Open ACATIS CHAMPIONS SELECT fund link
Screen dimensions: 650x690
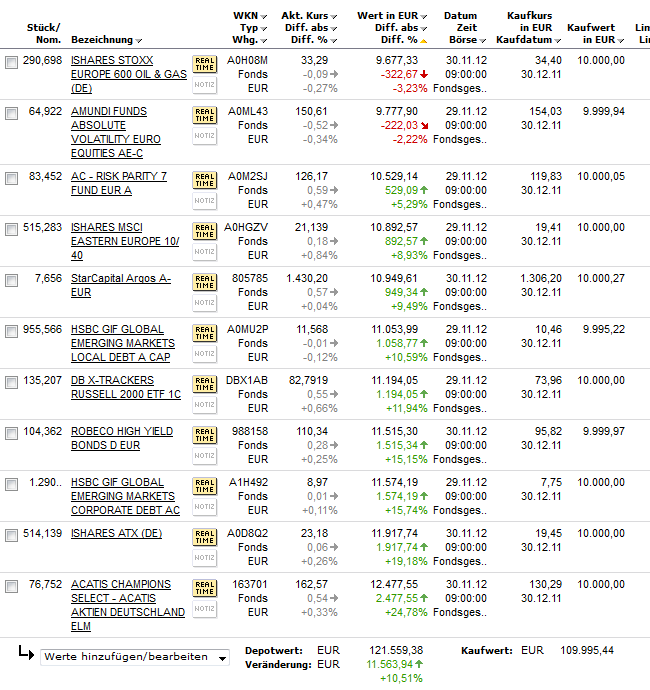click(x=128, y=606)
